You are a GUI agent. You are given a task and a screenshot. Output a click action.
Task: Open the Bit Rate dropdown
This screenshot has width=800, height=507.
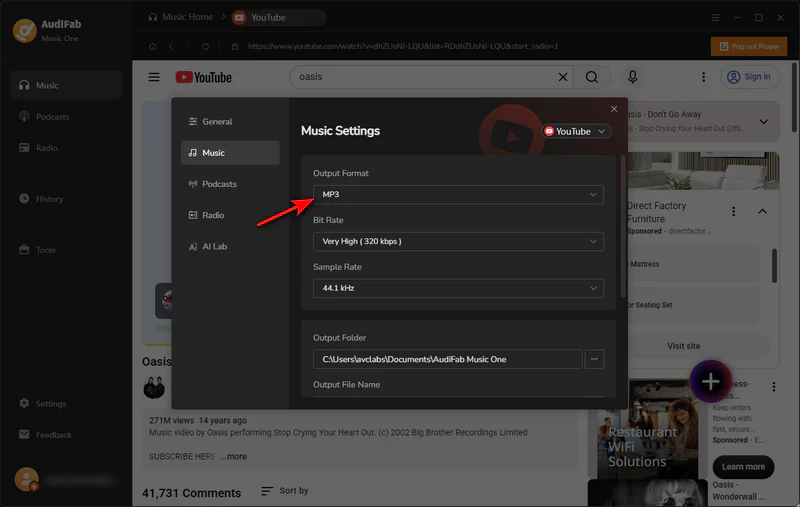pyautogui.click(x=458, y=241)
